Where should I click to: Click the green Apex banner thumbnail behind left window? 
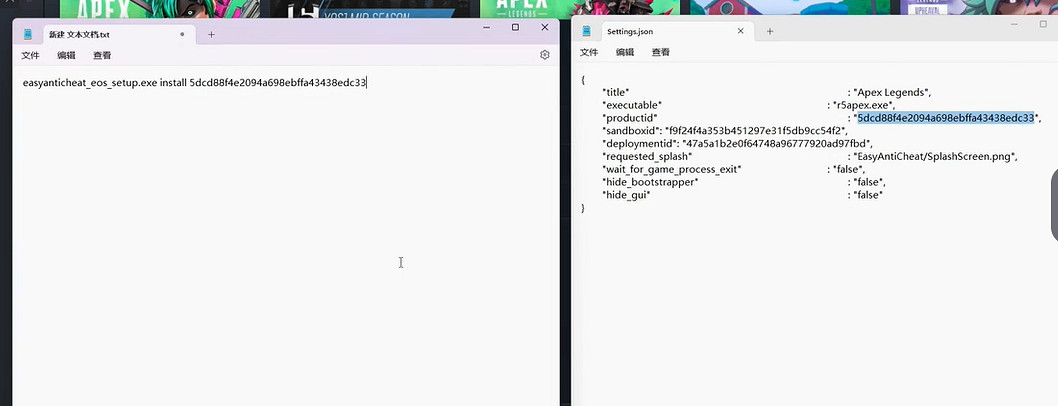(x=160, y=8)
